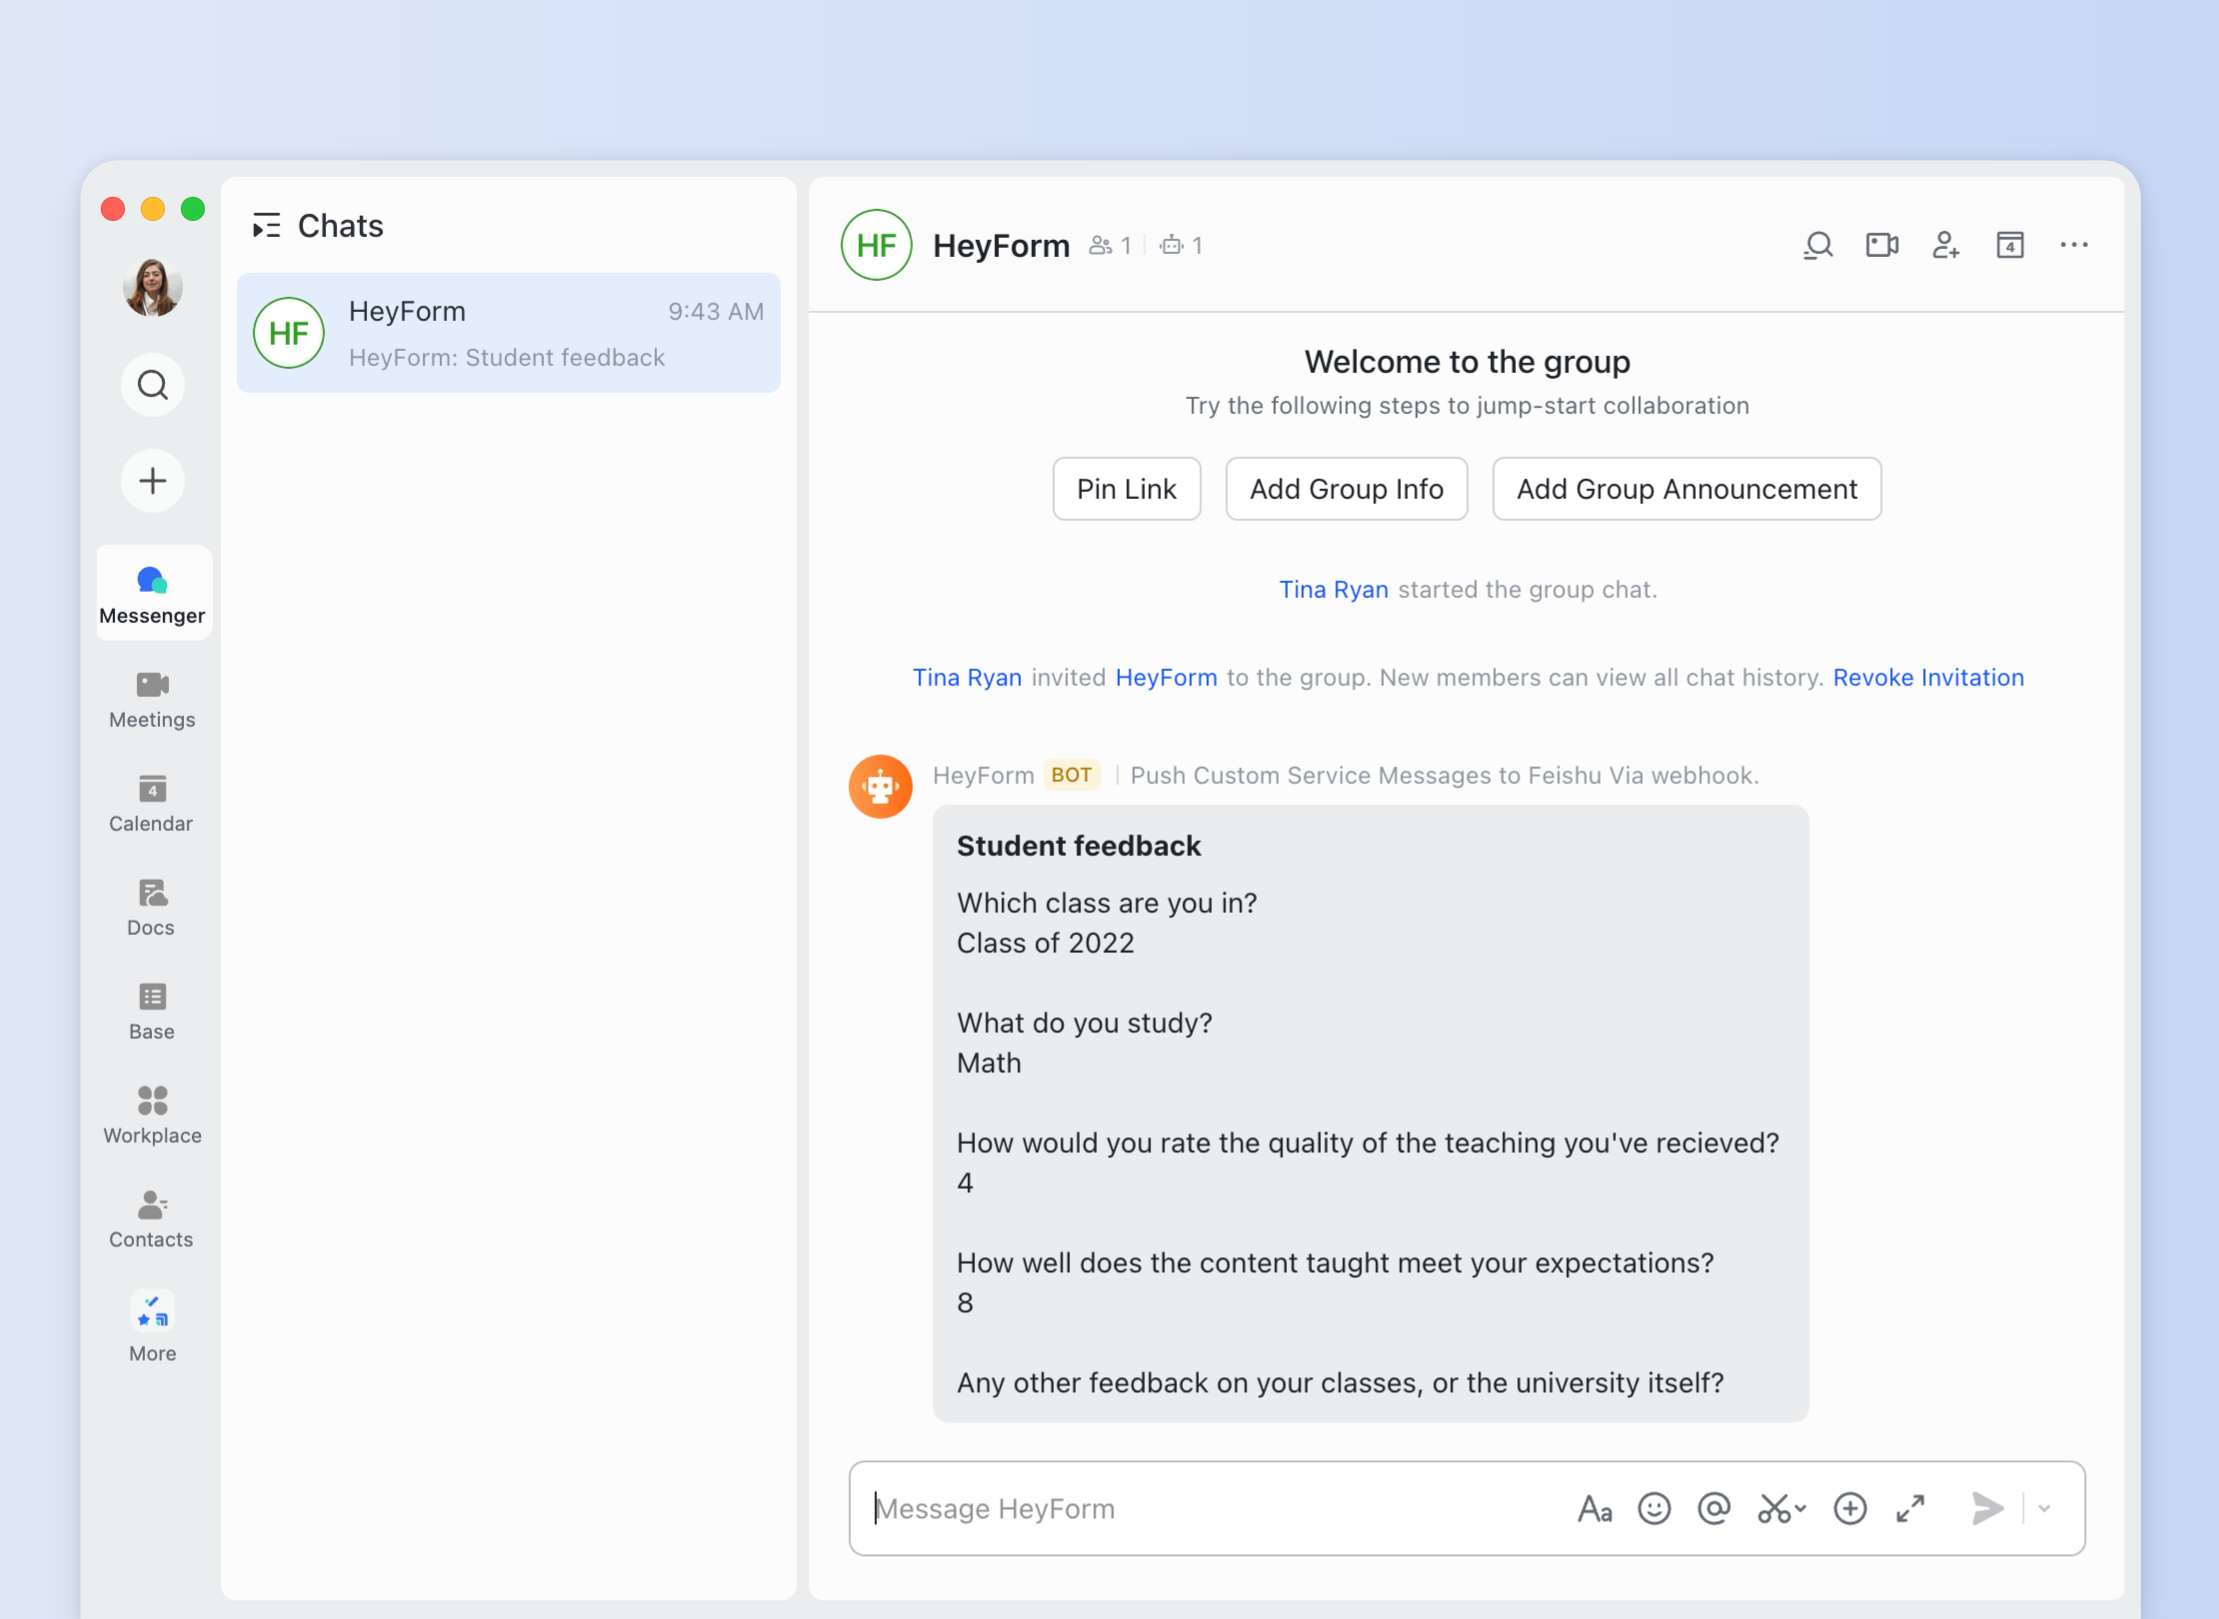Click the plus circle attachment icon
This screenshot has height=1619, width=2219.
click(x=1849, y=1508)
